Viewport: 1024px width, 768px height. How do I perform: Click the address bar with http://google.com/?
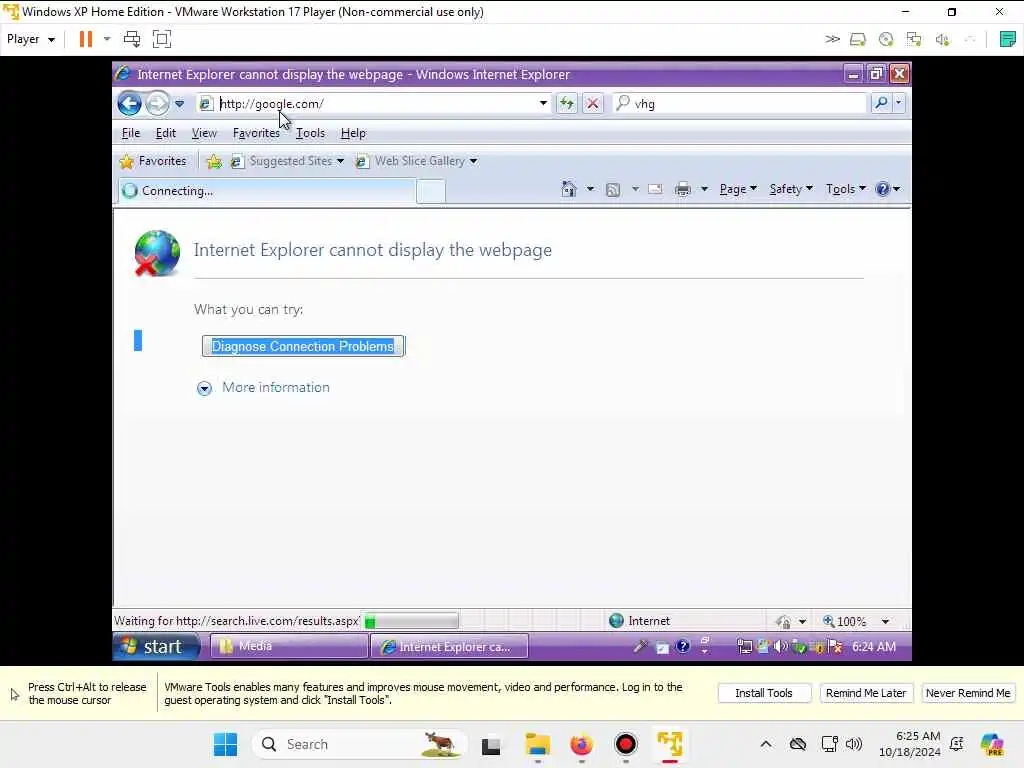373,103
